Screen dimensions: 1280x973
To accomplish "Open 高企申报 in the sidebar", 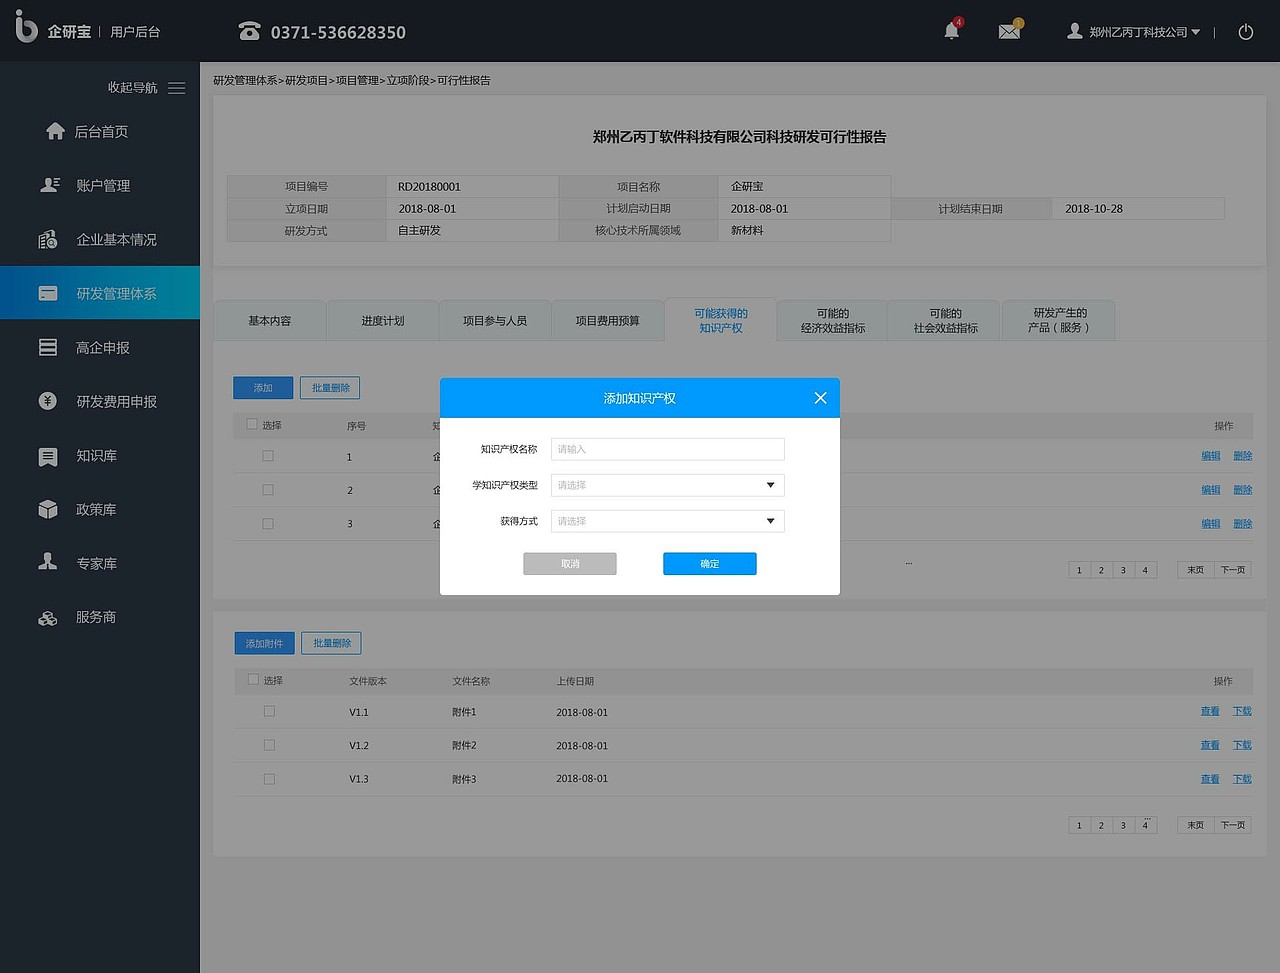I will pos(103,348).
